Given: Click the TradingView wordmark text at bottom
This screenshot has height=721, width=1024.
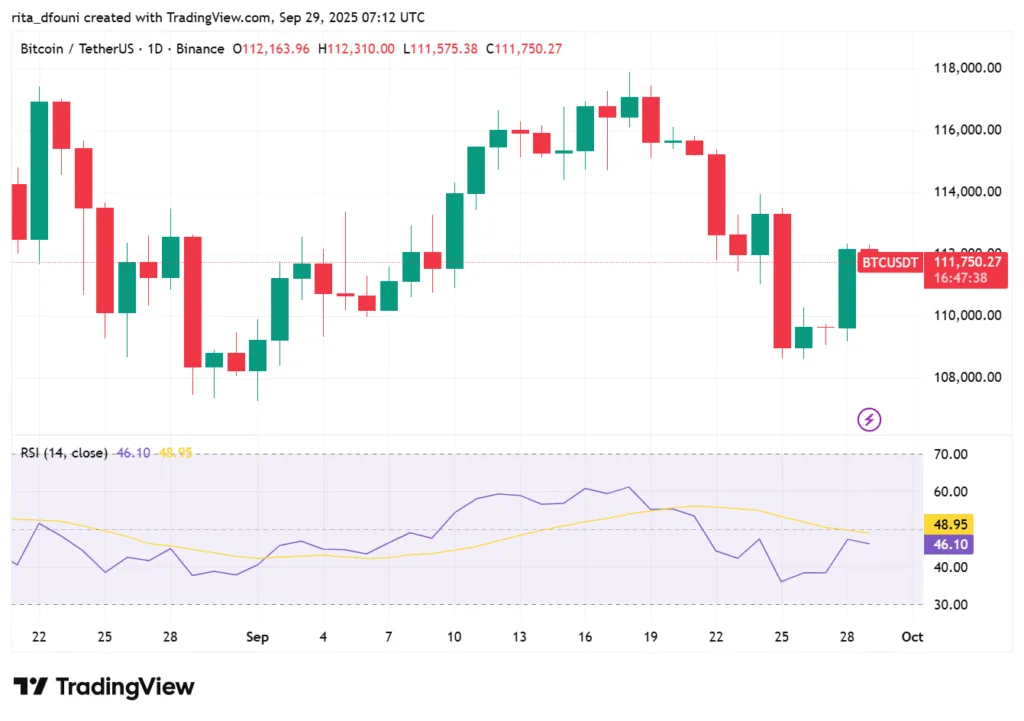Looking at the screenshot, I should click(x=125, y=687).
